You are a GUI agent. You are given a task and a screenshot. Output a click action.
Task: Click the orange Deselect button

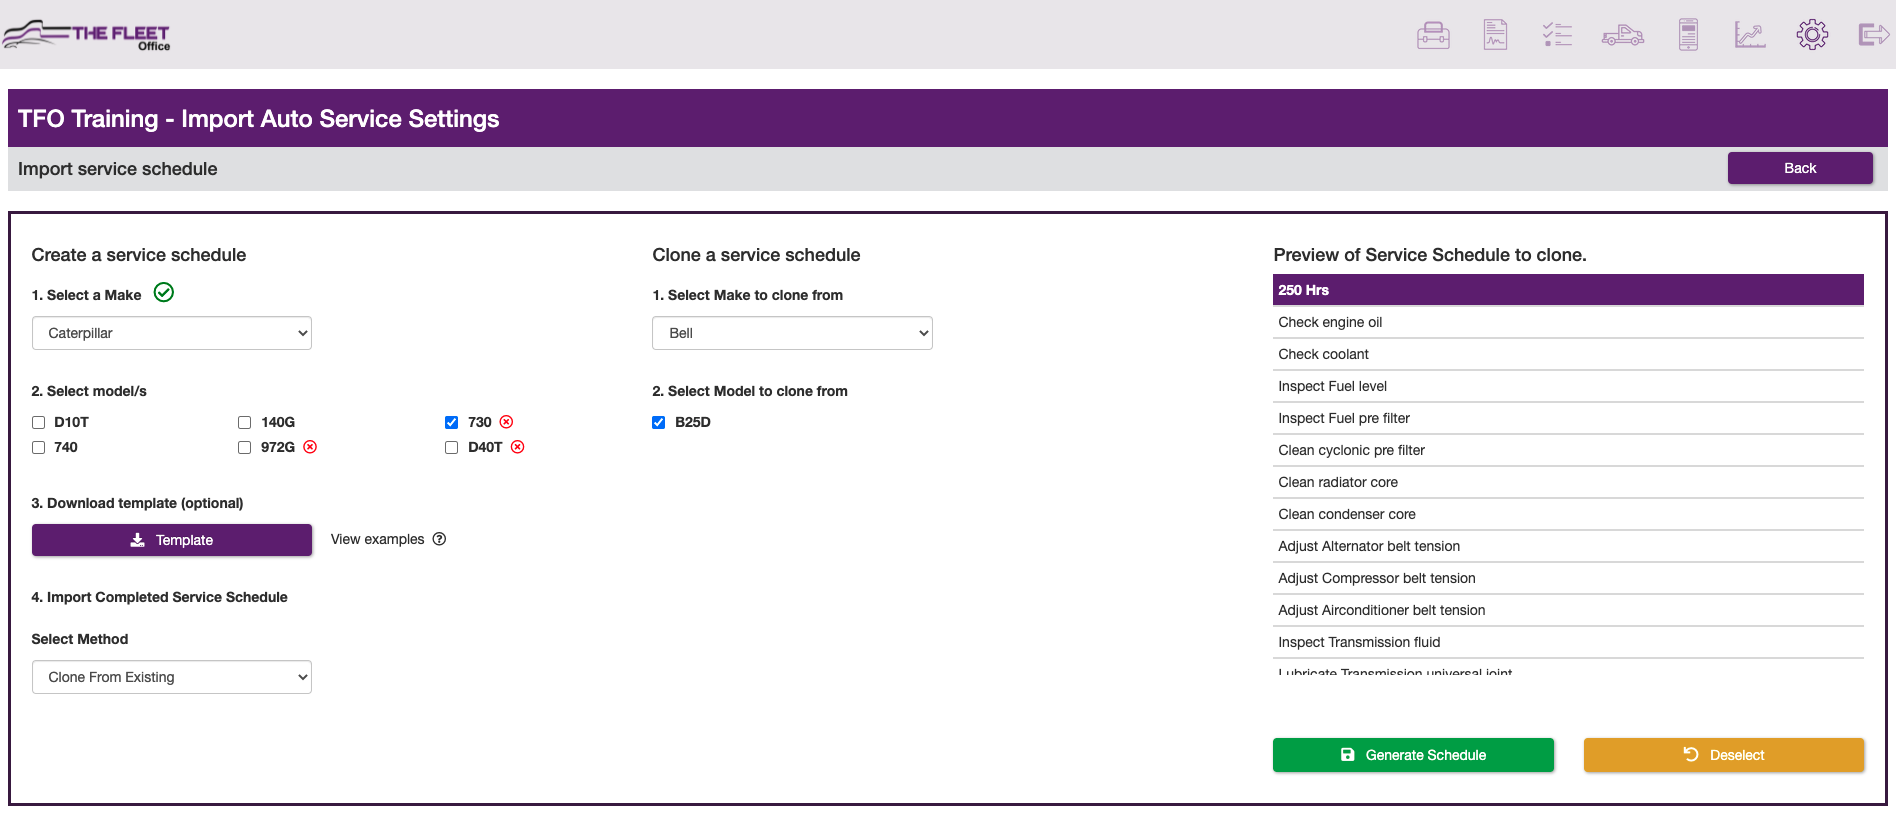coord(1724,755)
